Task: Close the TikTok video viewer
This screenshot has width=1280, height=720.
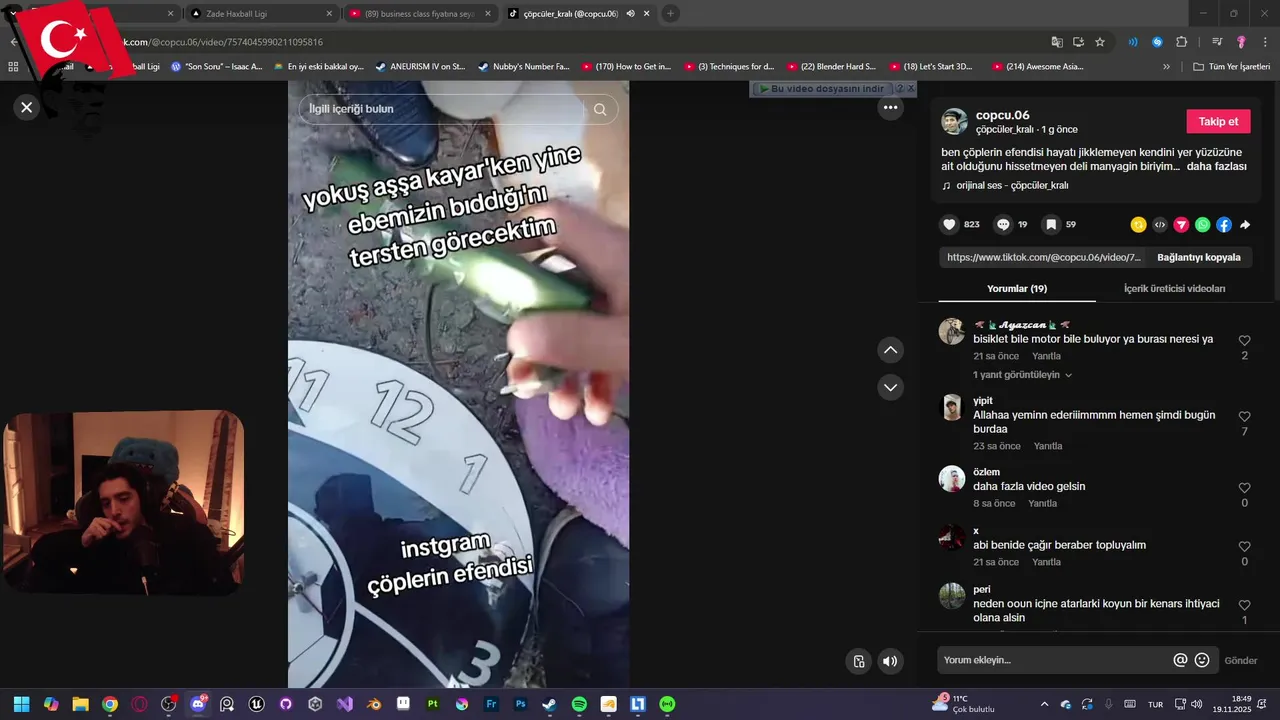Action: coord(27,107)
